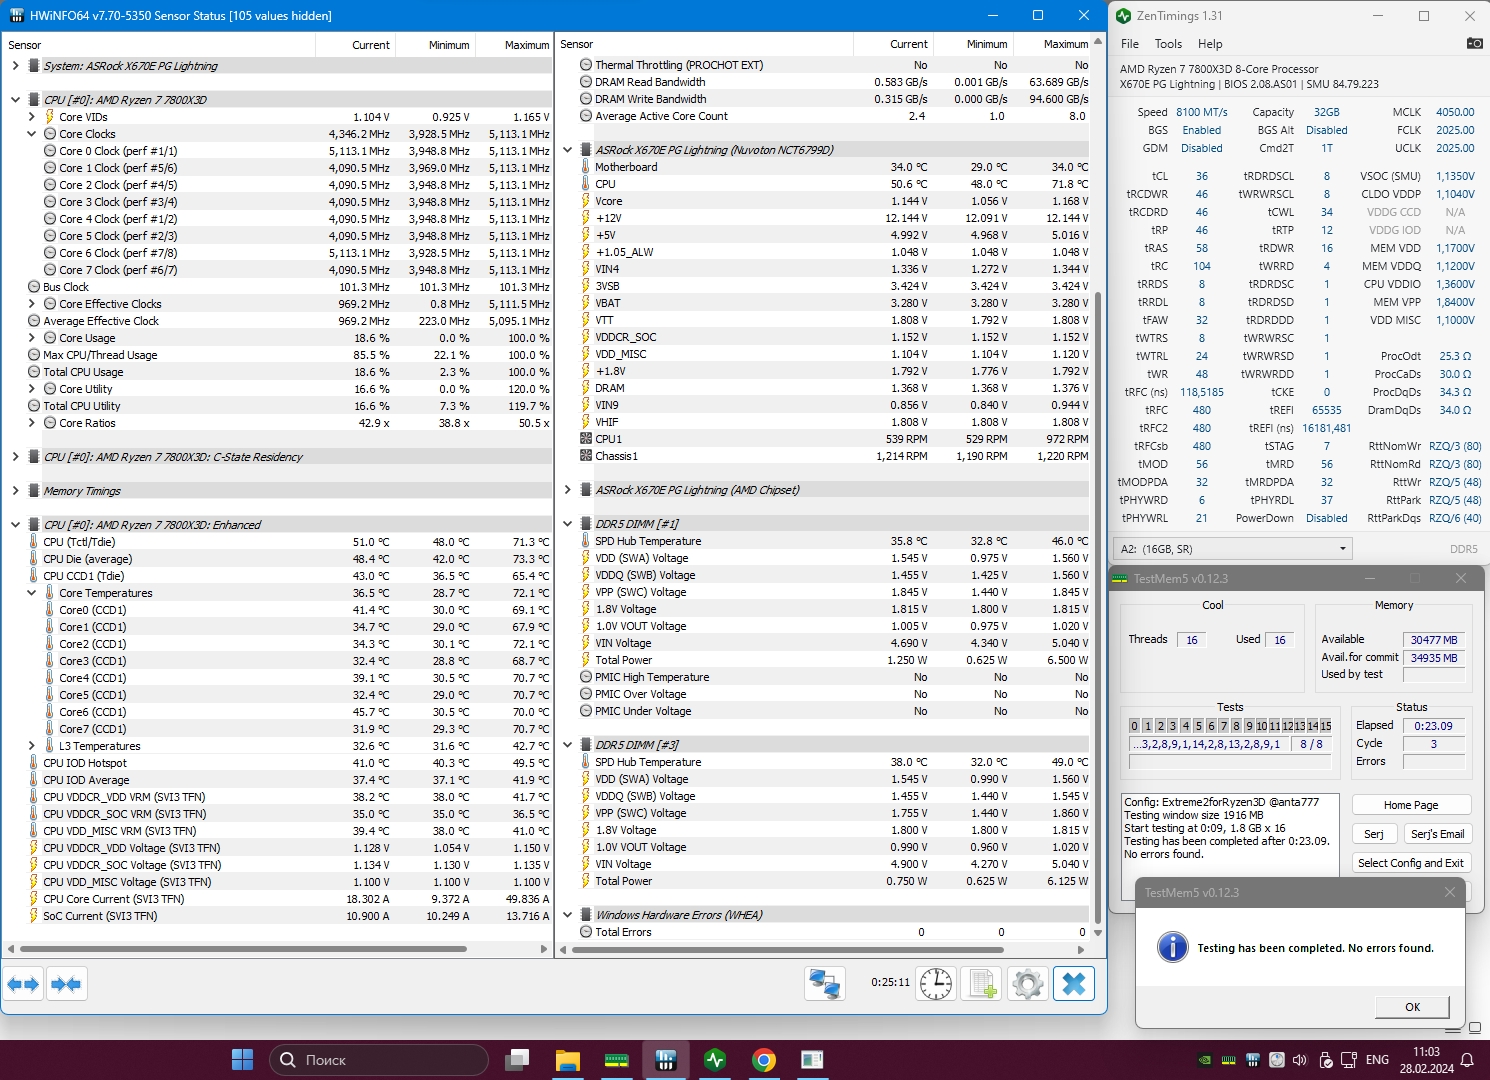Click the clock reset icon in HWiNFO toolbar
Image resolution: width=1490 pixels, height=1080 pixels.
936,984
